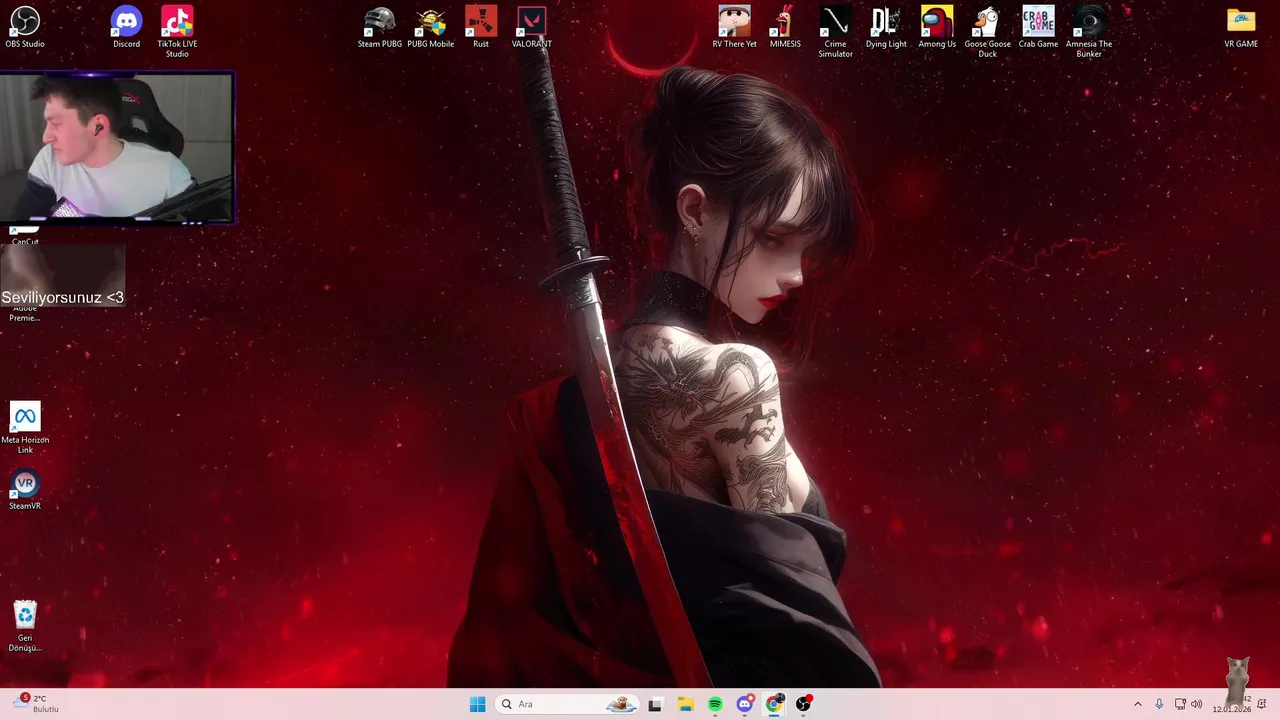Open the notification center icon
The image size is (1280, 720).
click(x=1262, y=704)
